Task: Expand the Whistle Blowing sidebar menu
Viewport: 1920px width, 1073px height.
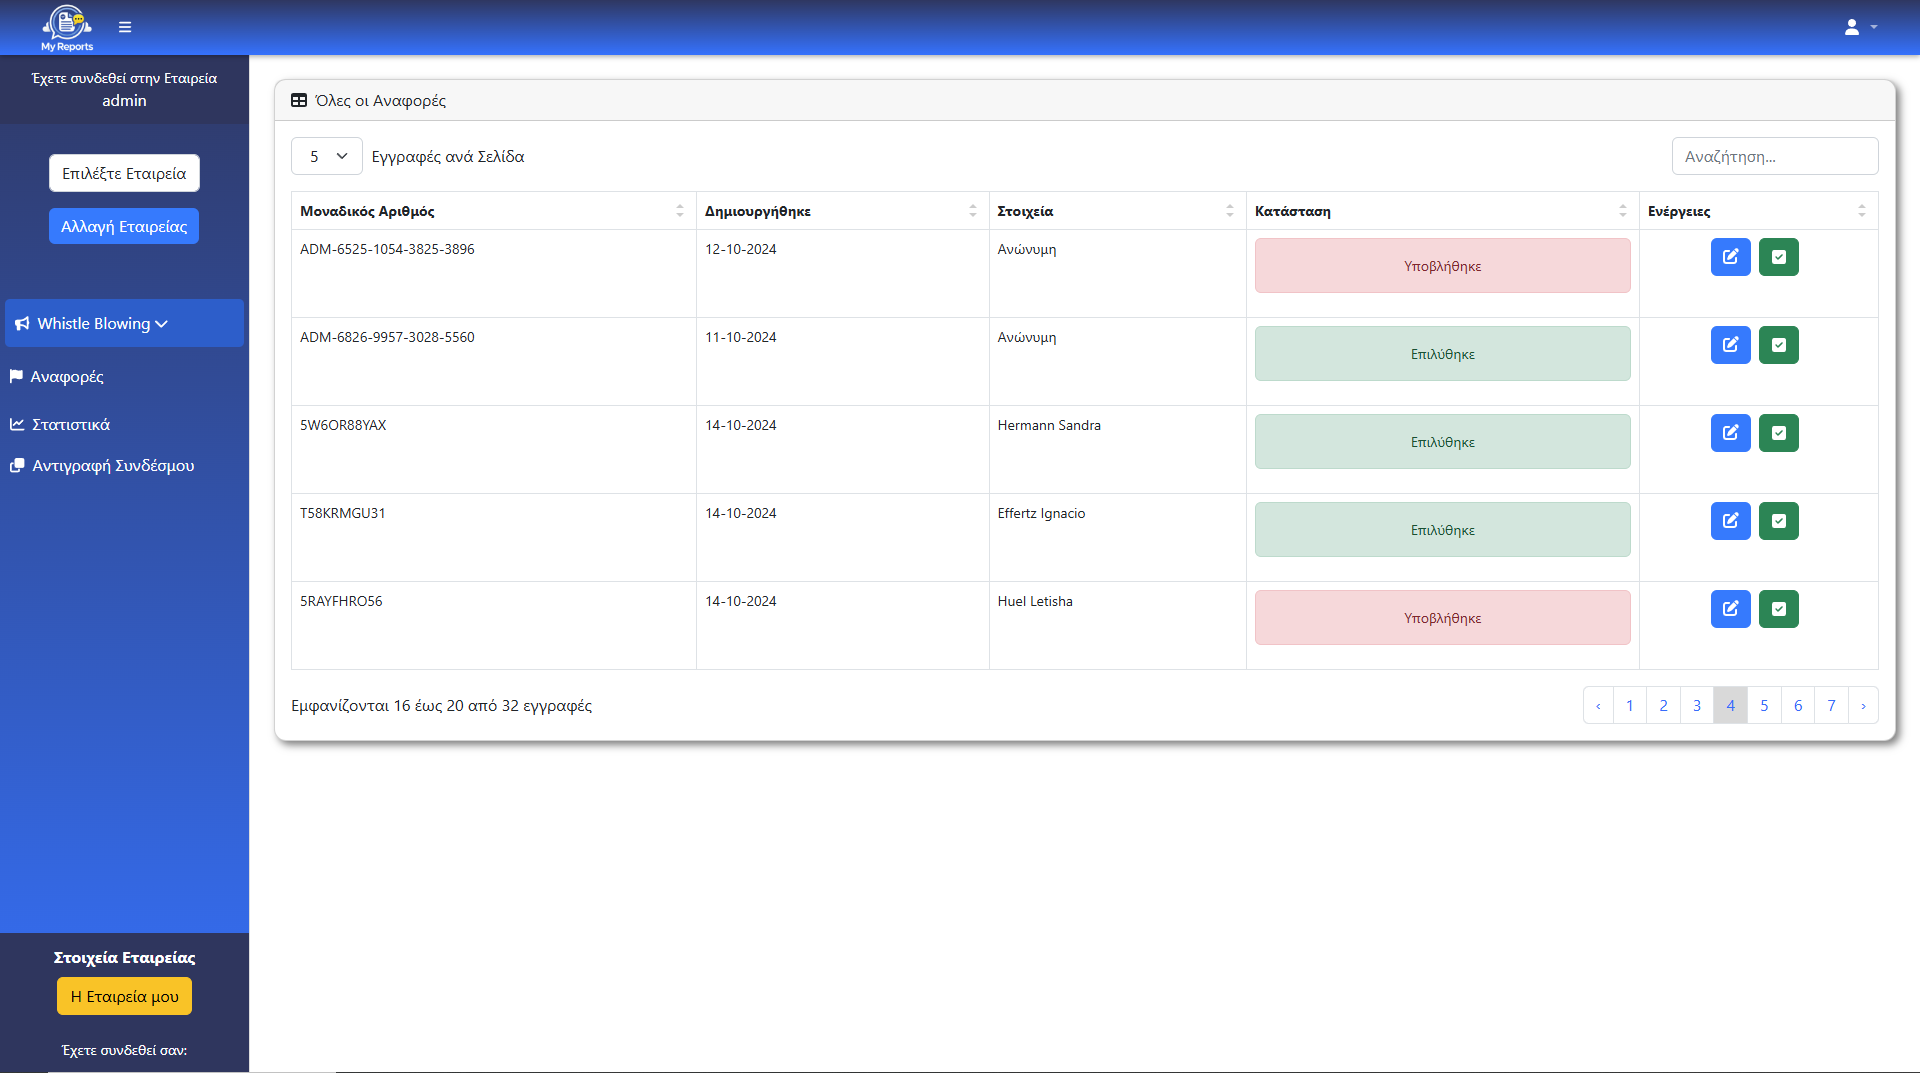Action: coord(124,323)
